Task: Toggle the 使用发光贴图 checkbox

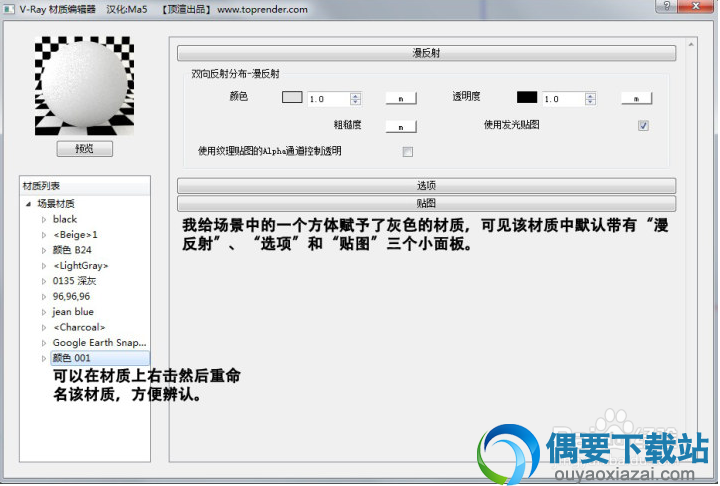Action: [643, 125]
